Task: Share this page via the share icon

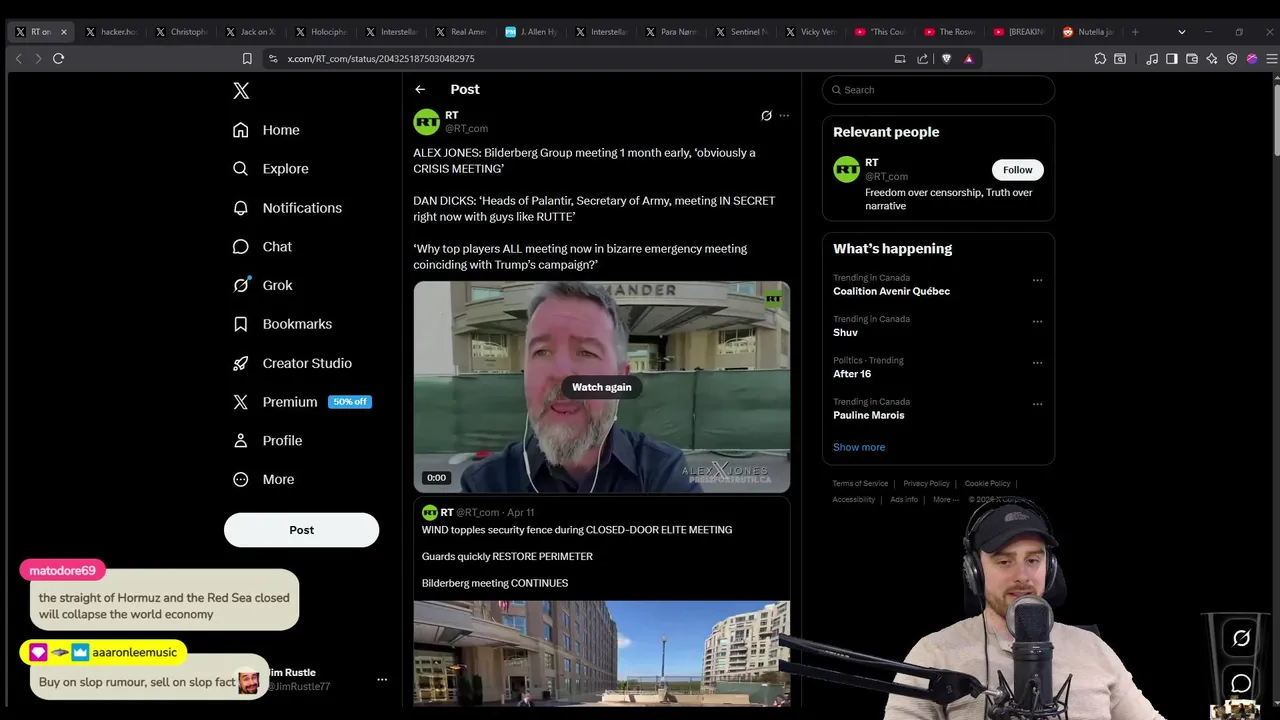Action: (922, 59)
